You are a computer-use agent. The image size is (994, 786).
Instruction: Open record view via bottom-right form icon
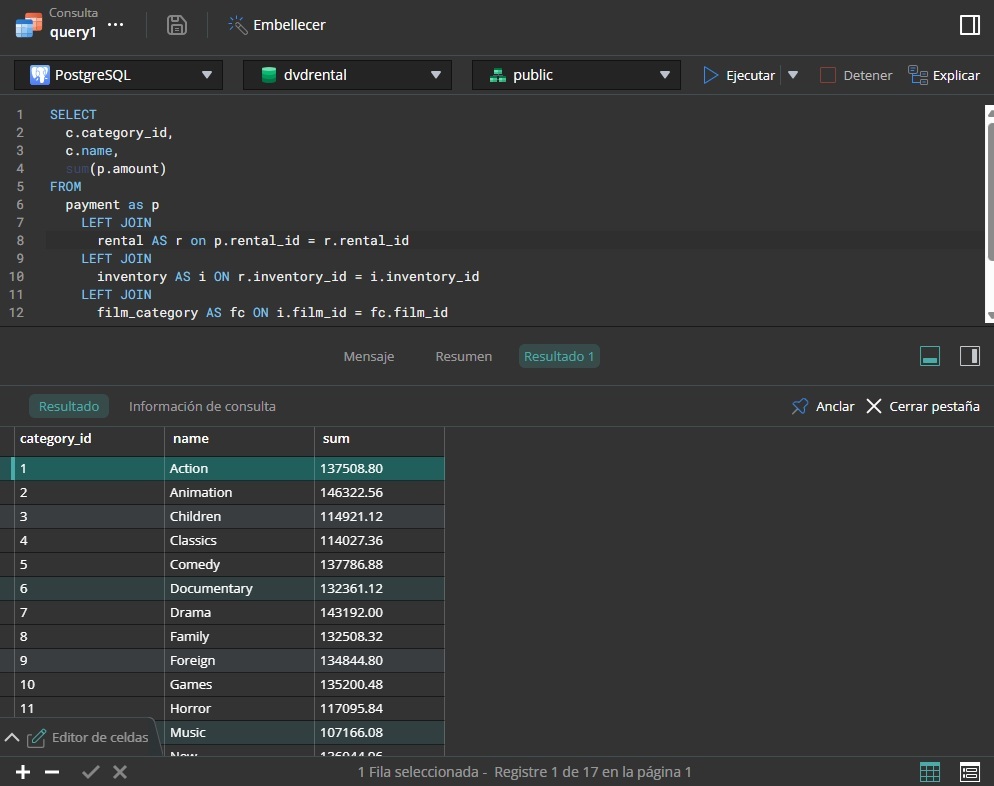[x=969, y=771]
